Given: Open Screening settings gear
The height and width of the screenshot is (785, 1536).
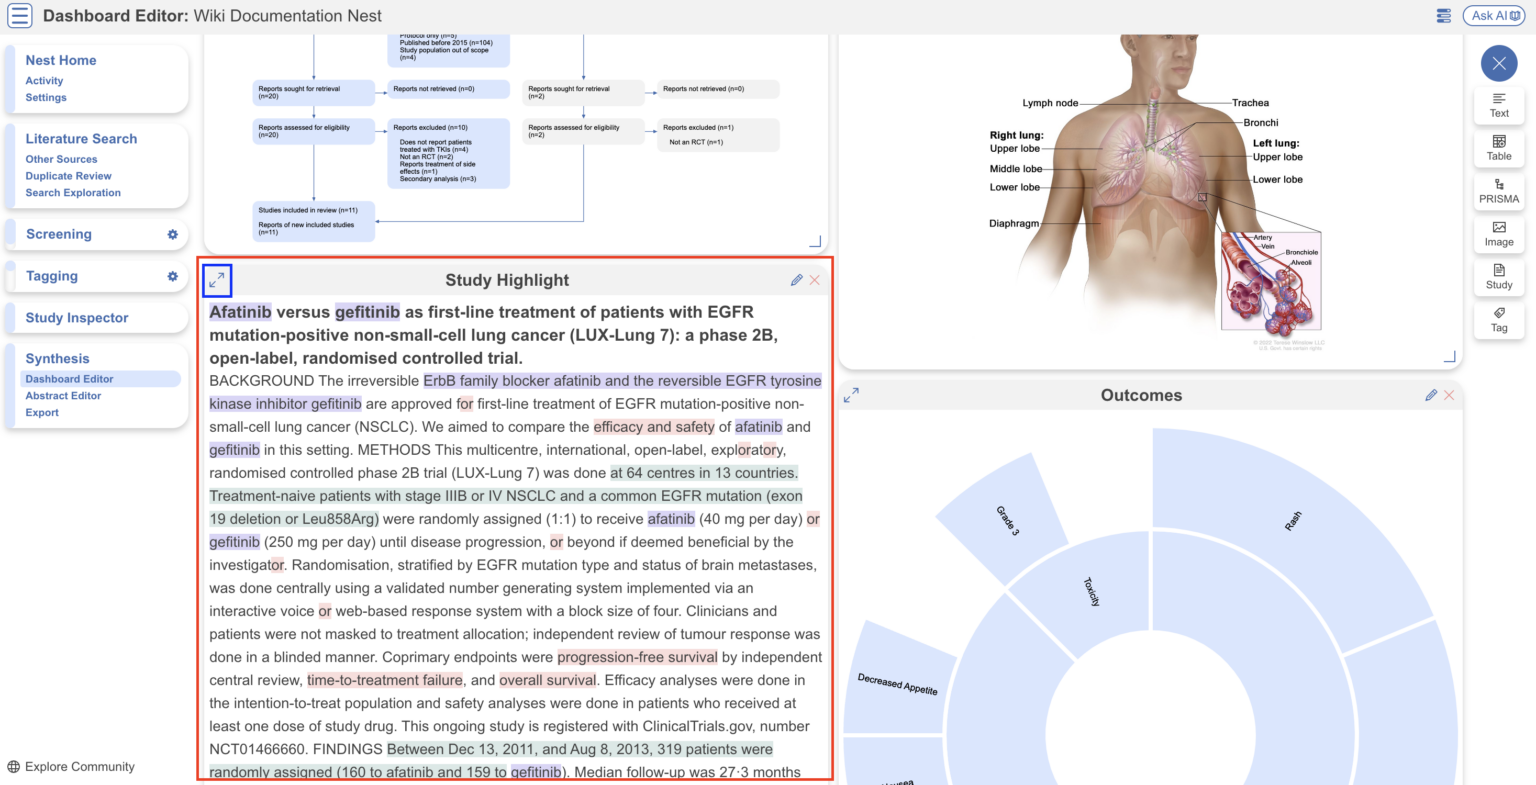Looking at the screenshot, I should coord(172,234).
